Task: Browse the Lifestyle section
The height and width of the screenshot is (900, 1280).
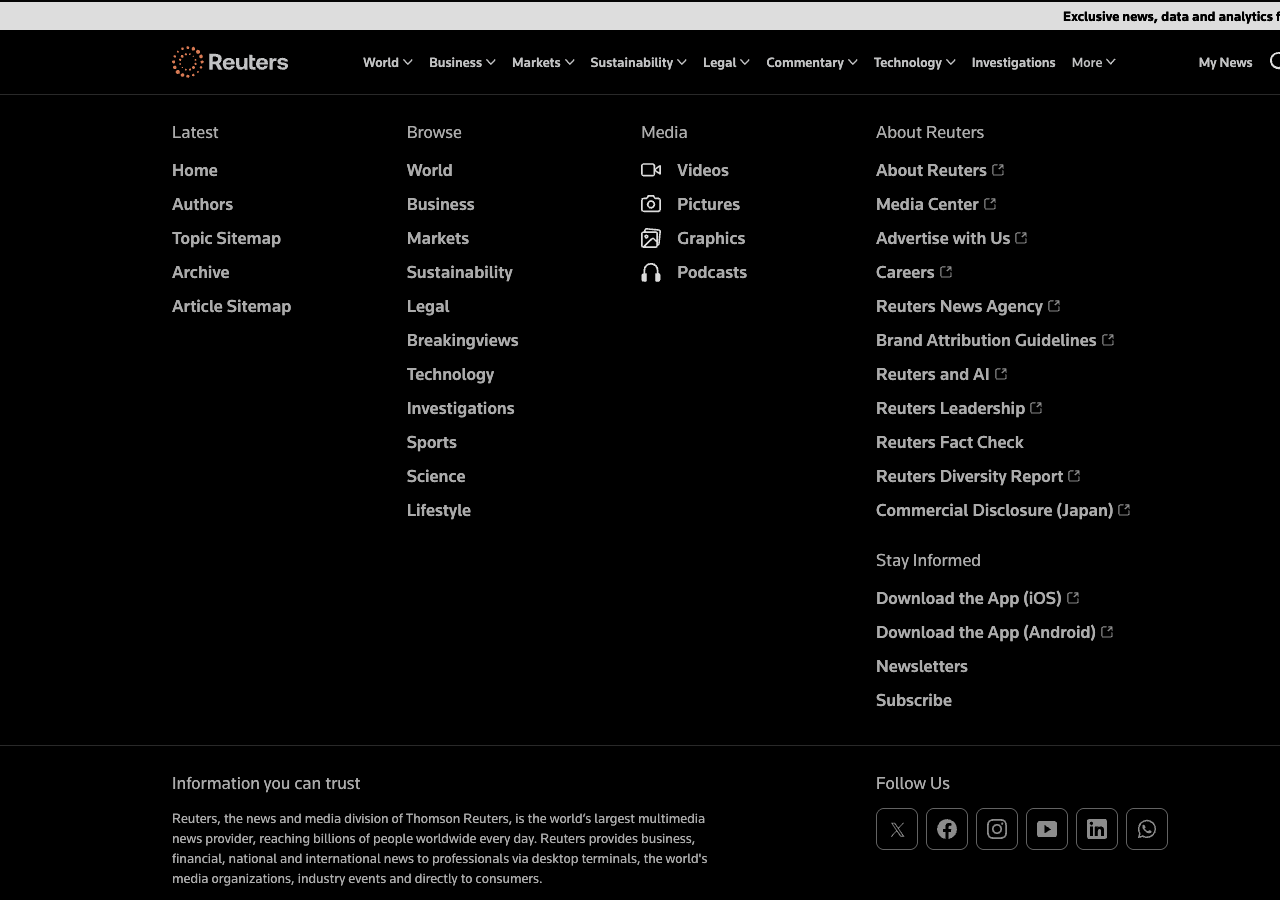Action: 438,510
